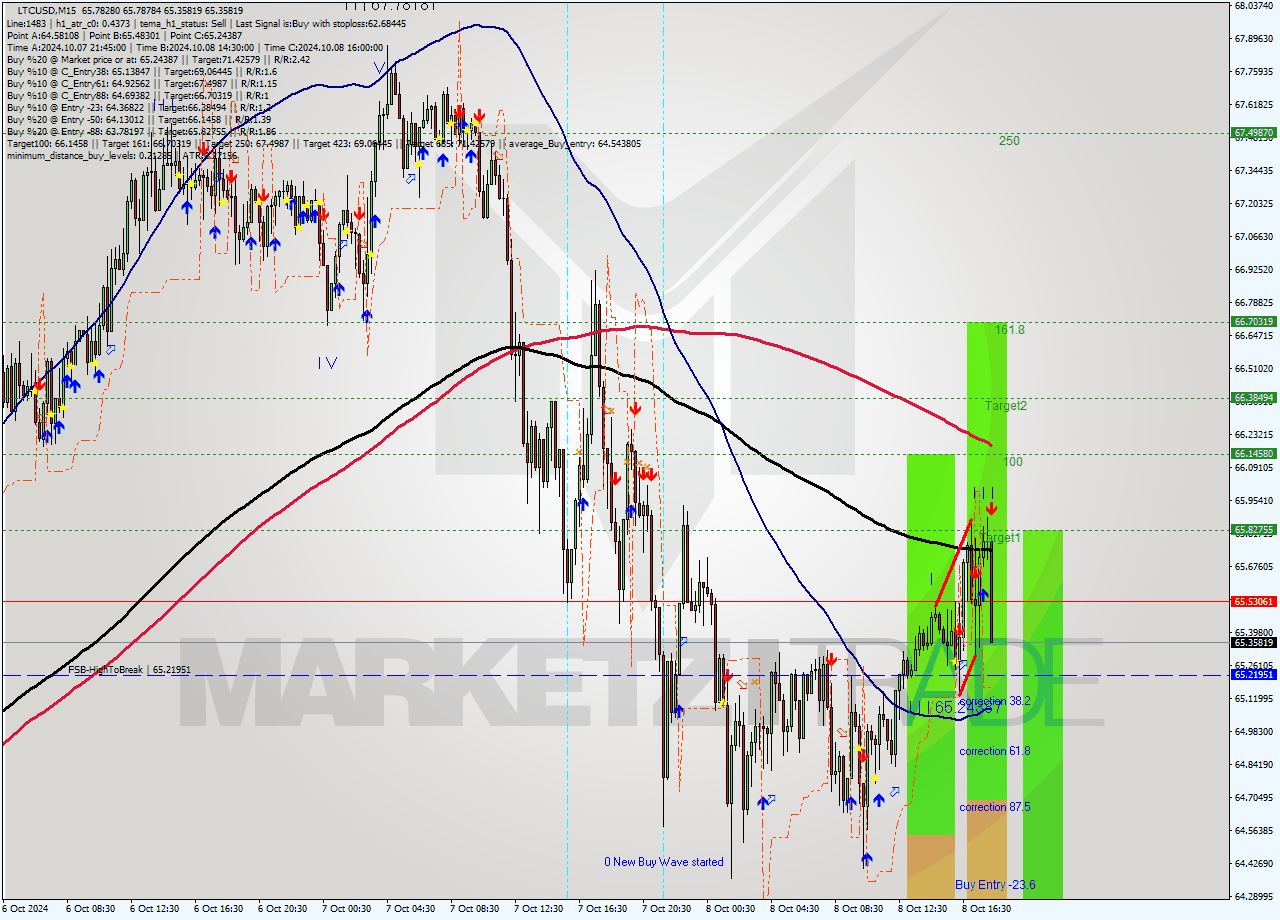Click the '8 Oct 08:30' time axis label
This screenshot has height=920, width=1280.
(861, 909)
